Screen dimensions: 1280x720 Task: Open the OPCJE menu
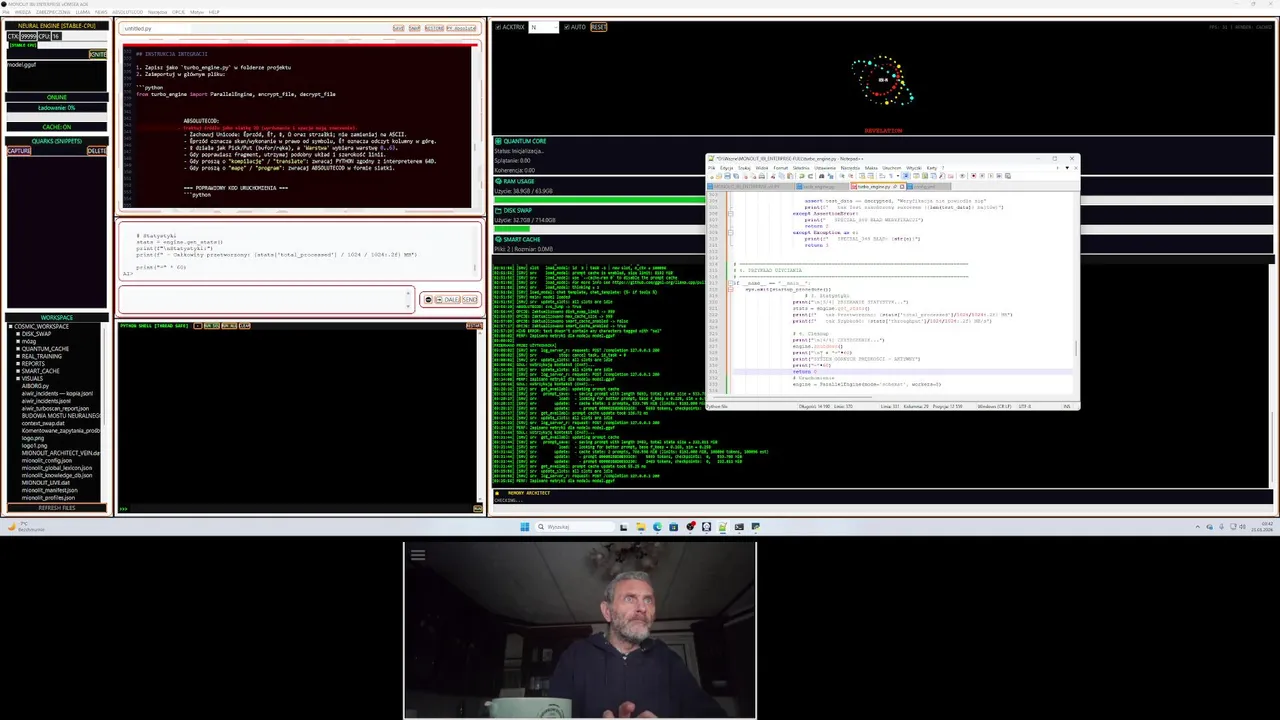(178, 12)
